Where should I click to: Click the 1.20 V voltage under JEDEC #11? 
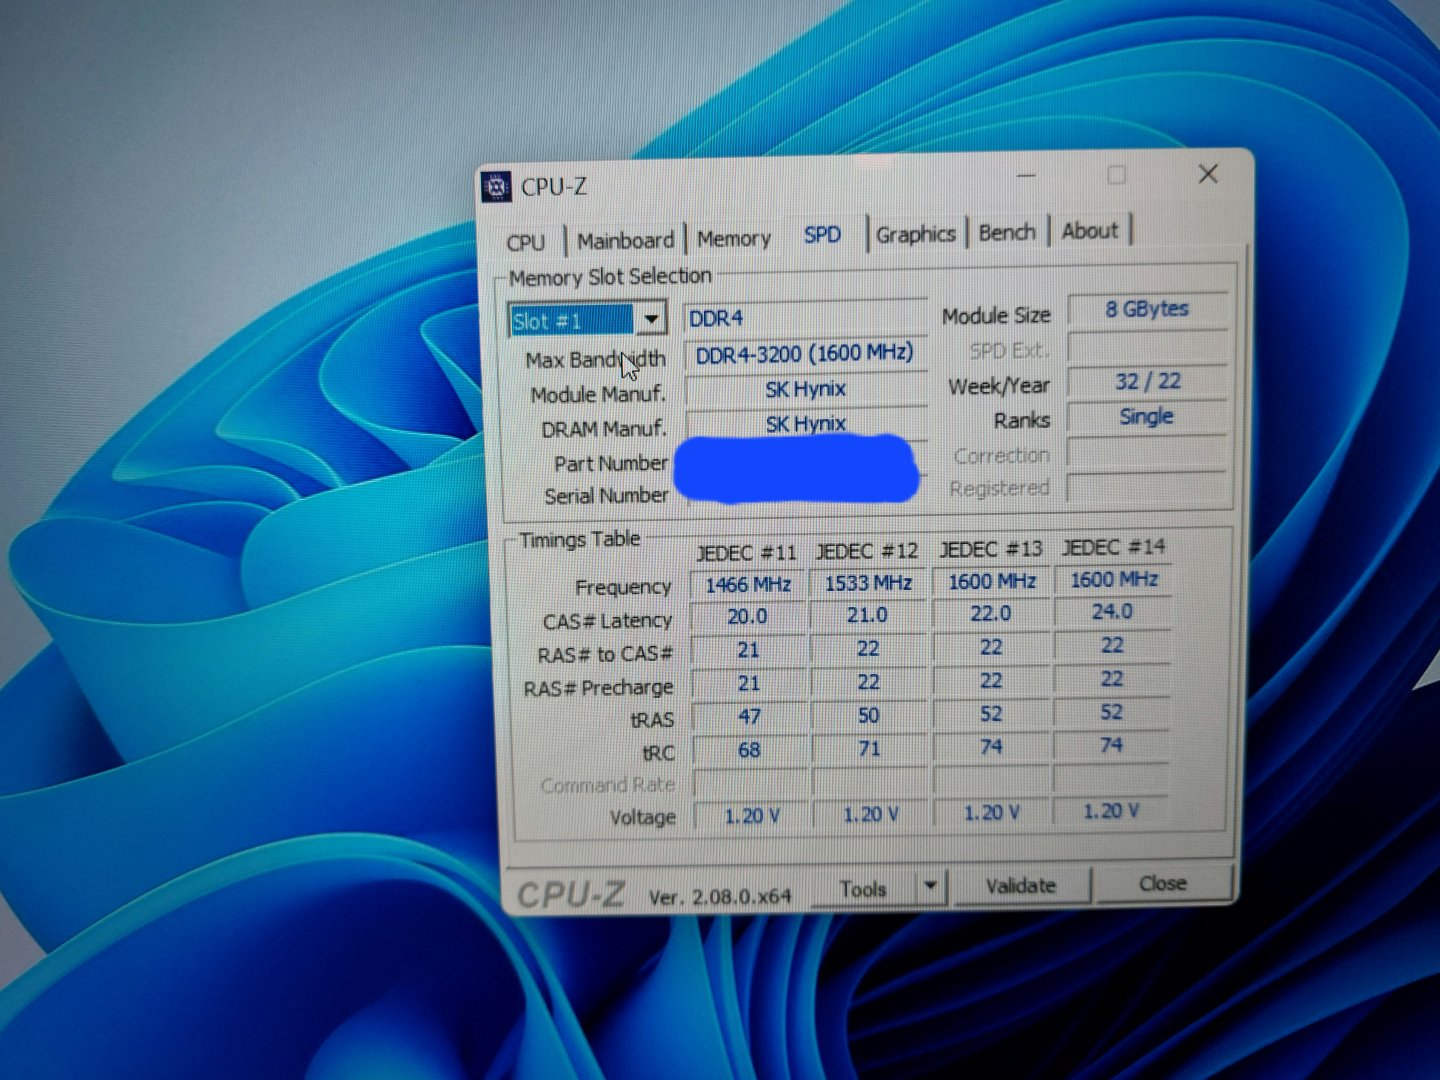[x=752, y=816]
